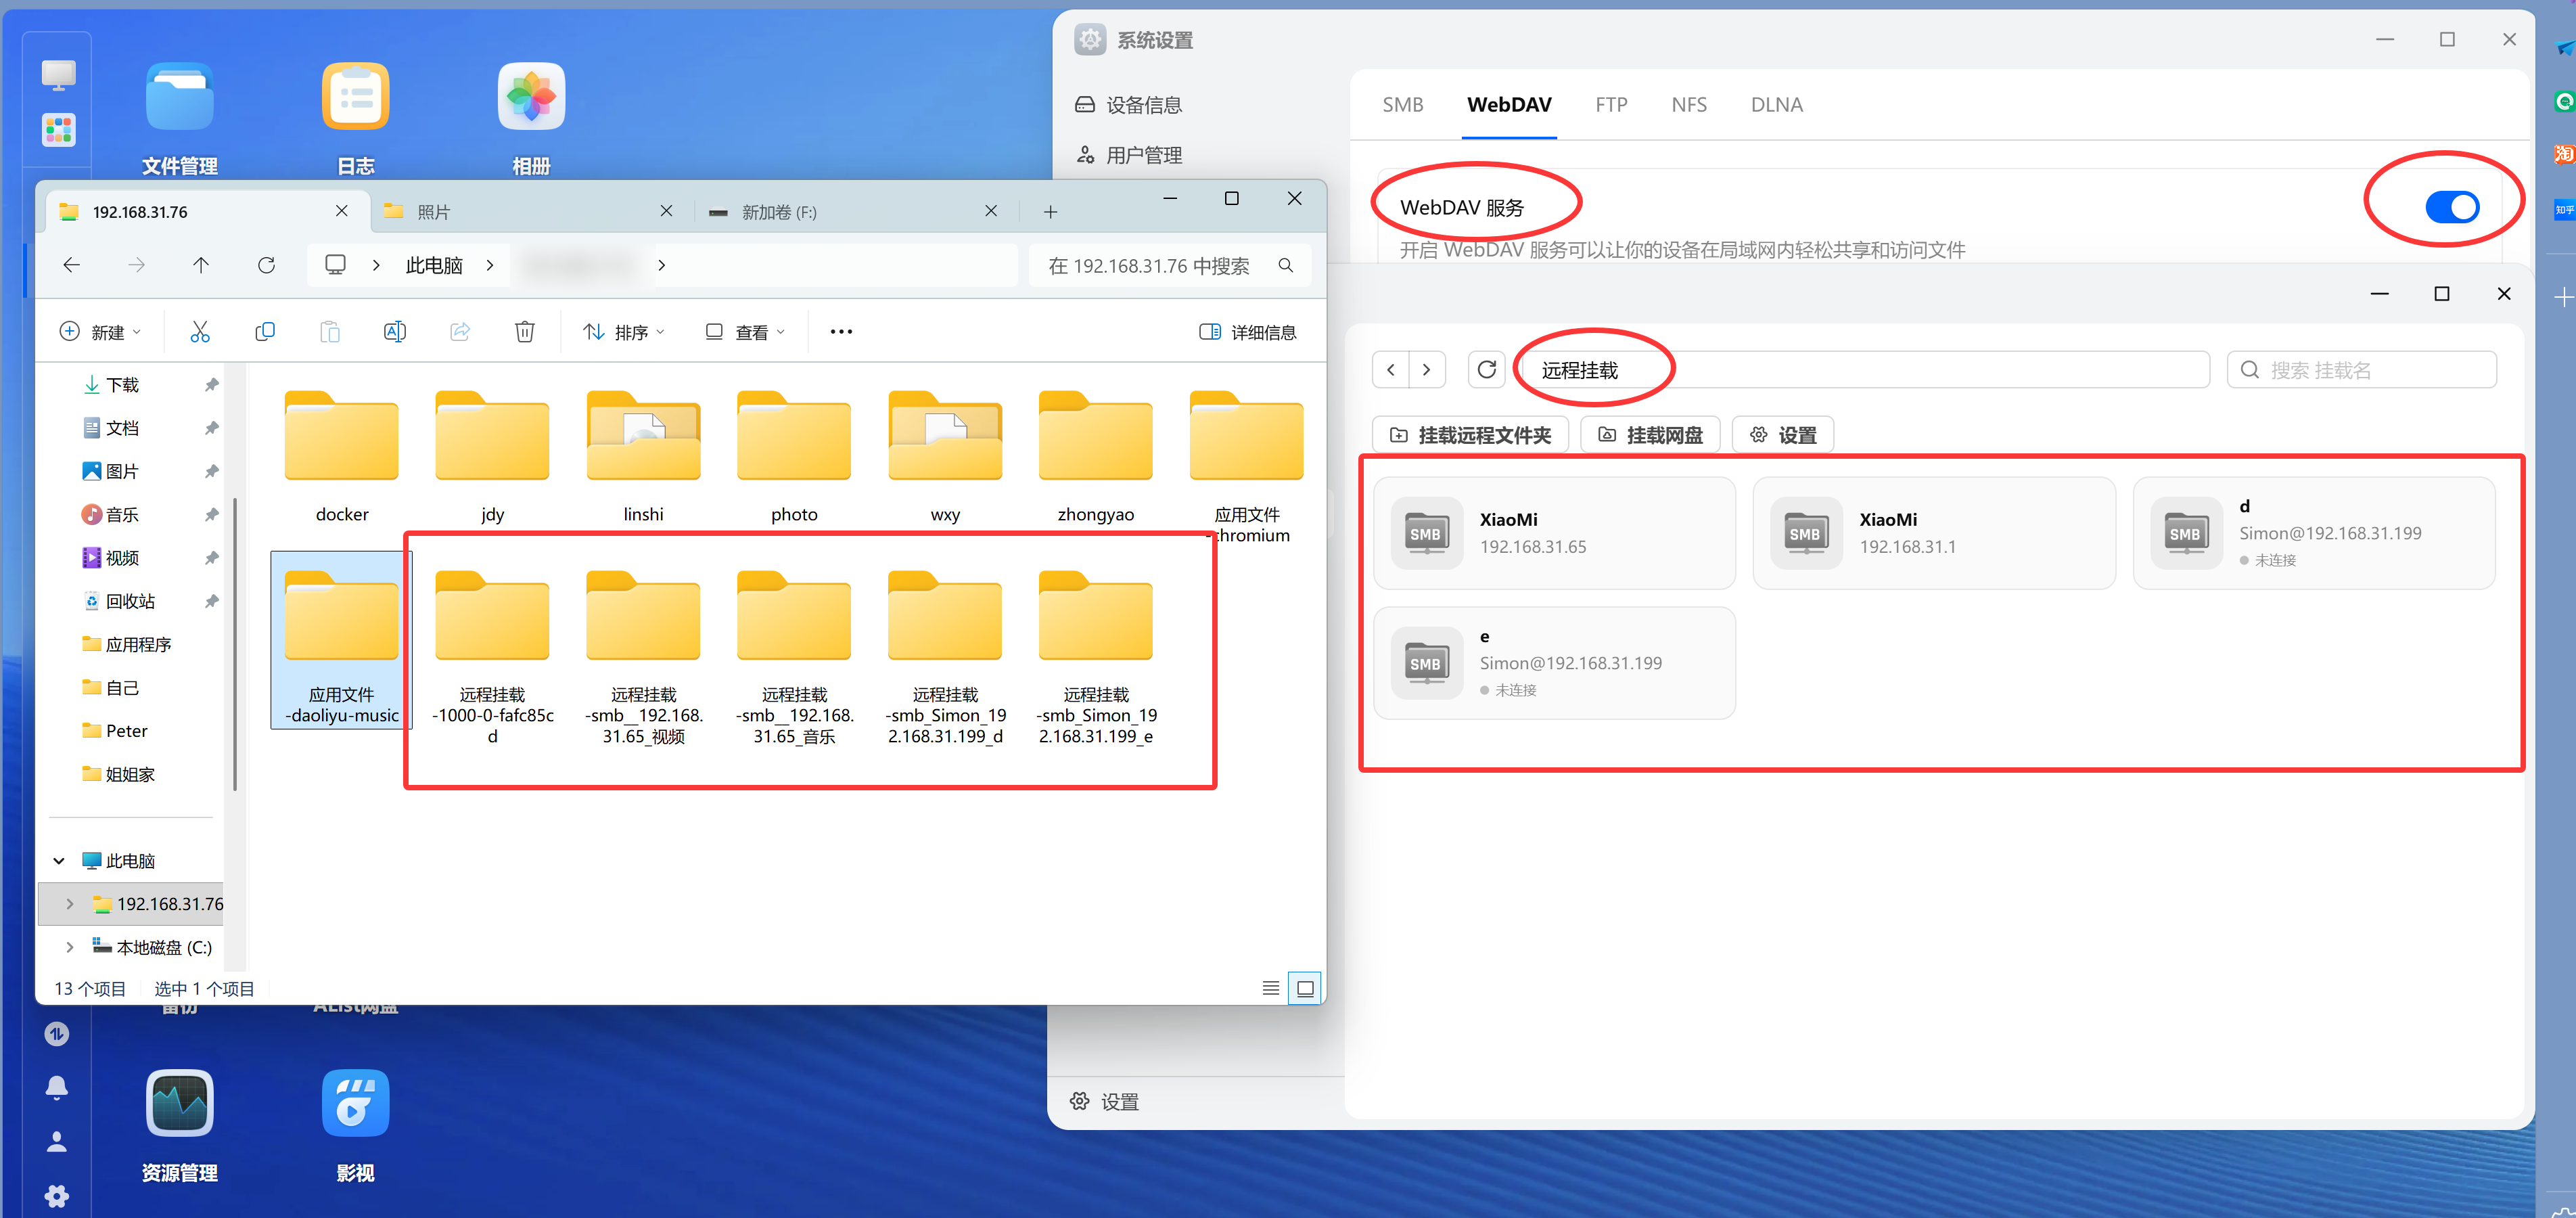Switch to the FTP tab
This screenshot has width=2576, height=1218.
[x=1611, y=104]
